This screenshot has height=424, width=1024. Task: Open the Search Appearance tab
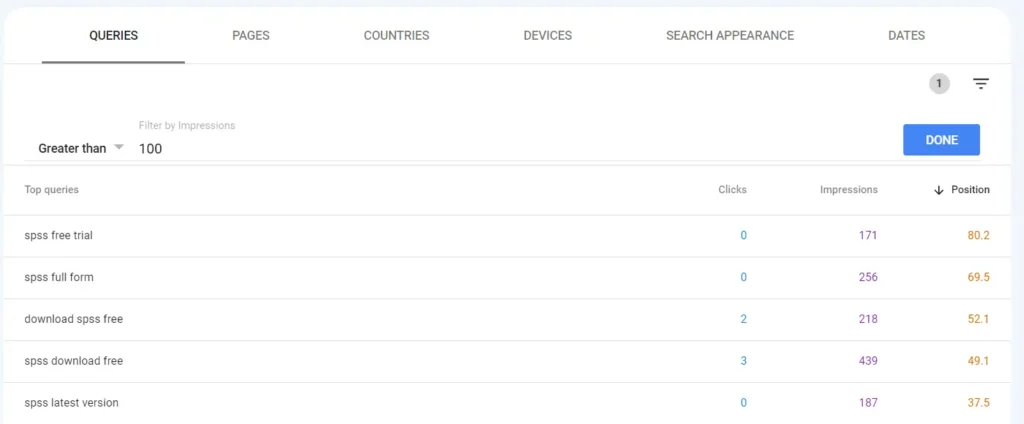pos(729,35)
